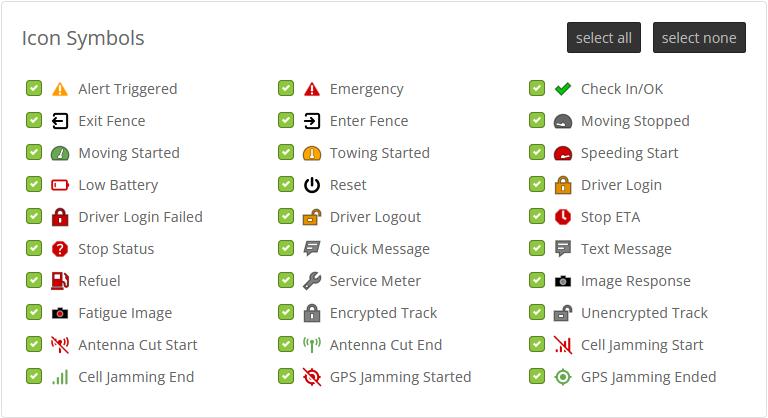Toggle the Speeding Start checkbox
768x418 pixels.
pyautogui.click(x=537, y=153)
